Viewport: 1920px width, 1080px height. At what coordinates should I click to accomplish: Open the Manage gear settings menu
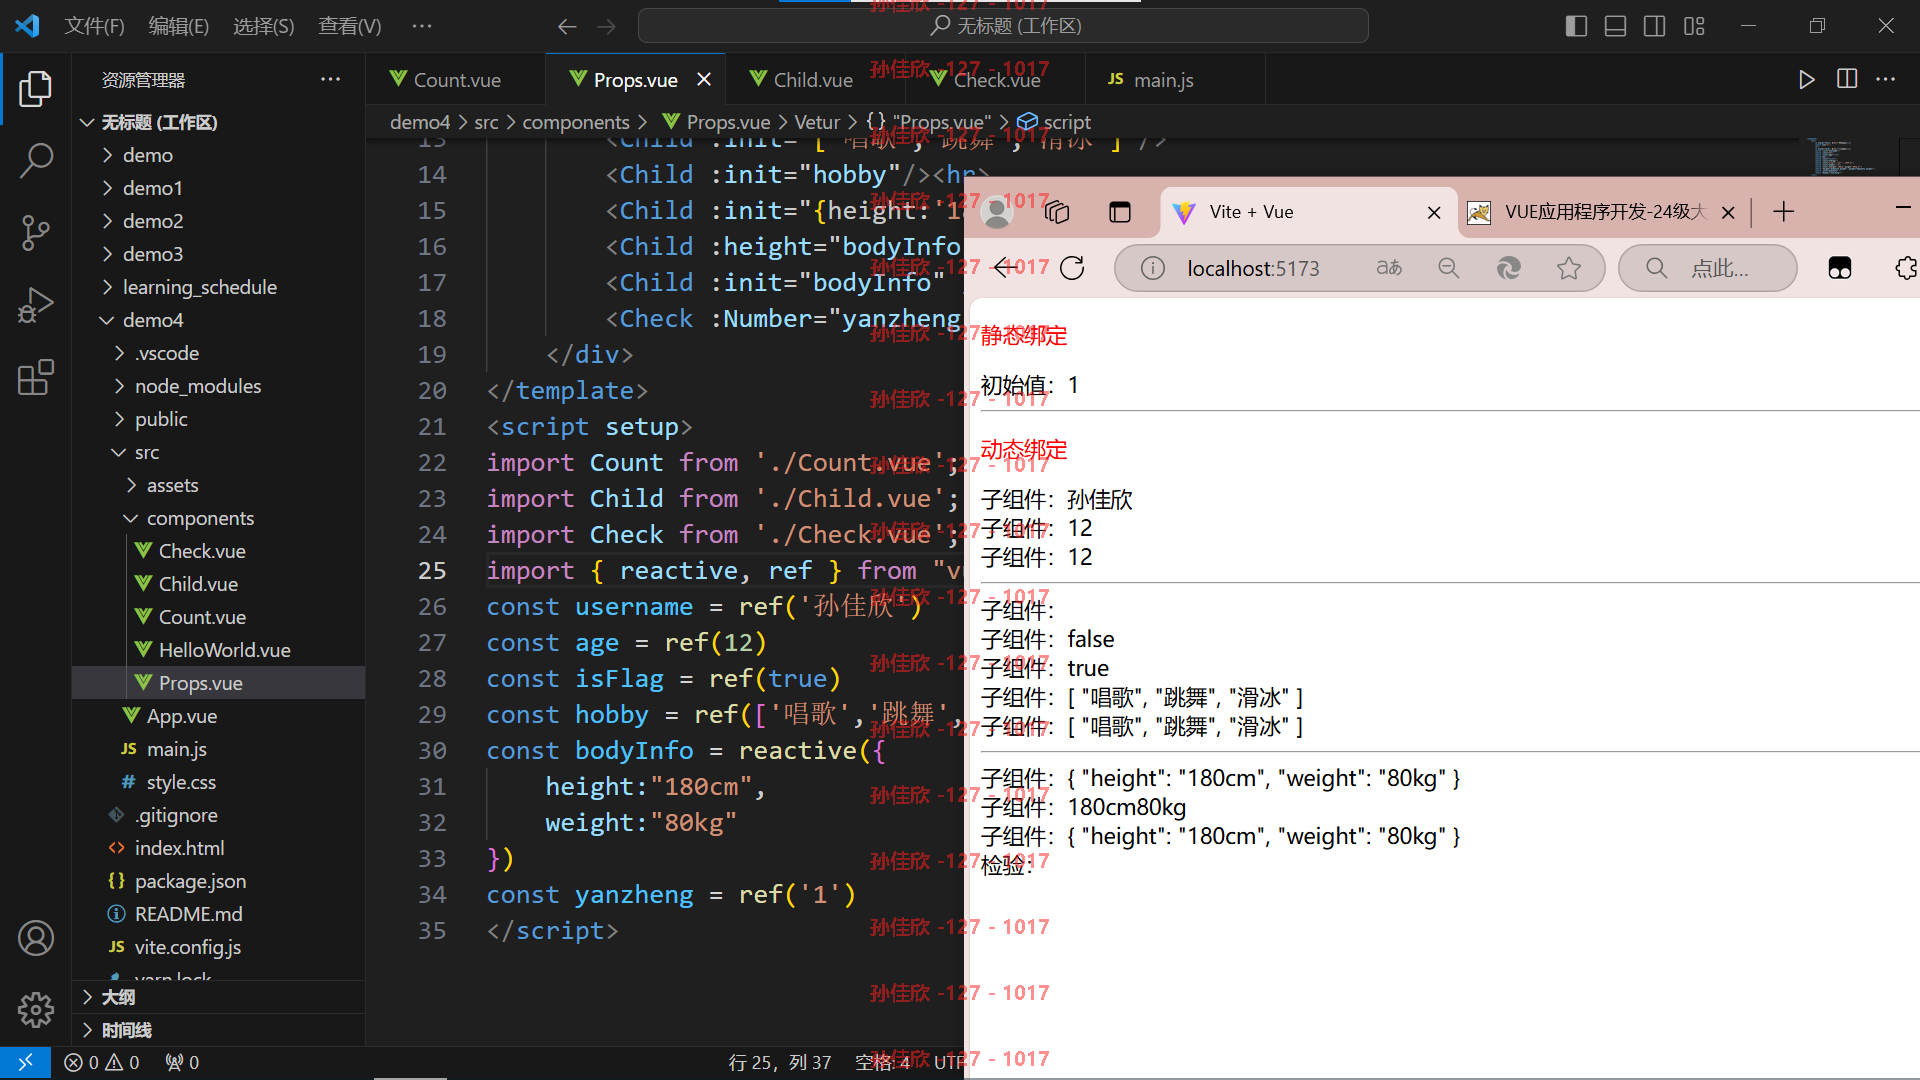pos(36,1010)
